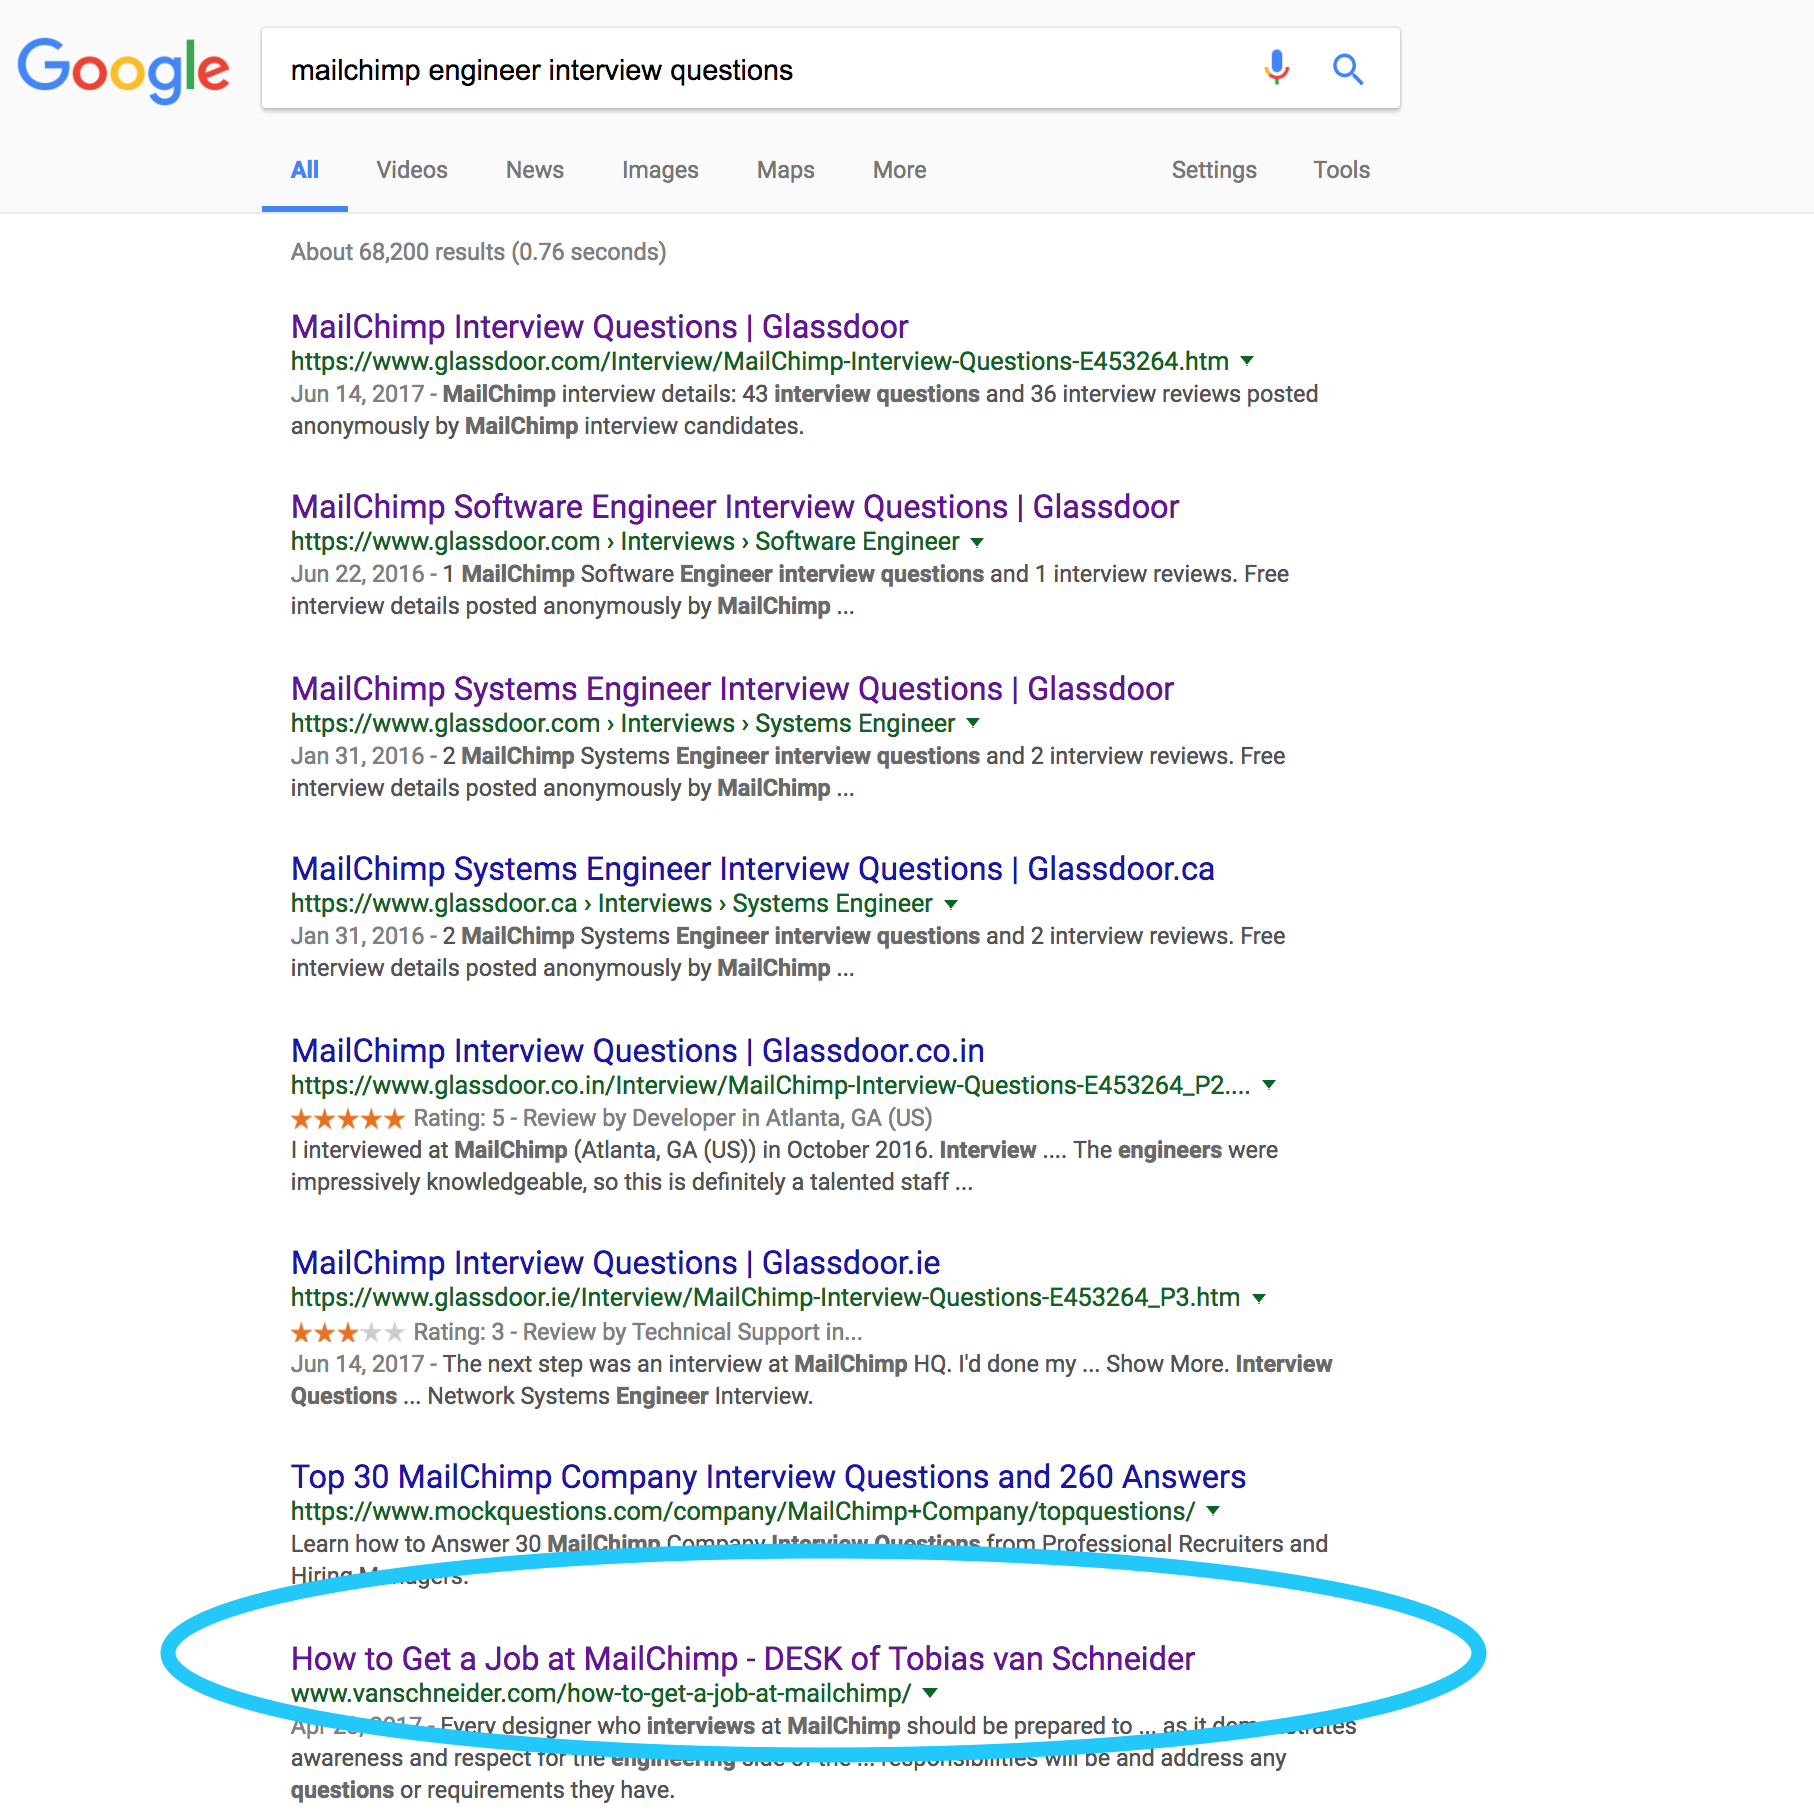
Task: Expand arrow after glassdoor.com Systems Engineer breadcrumb
Action: pos(973,723)
